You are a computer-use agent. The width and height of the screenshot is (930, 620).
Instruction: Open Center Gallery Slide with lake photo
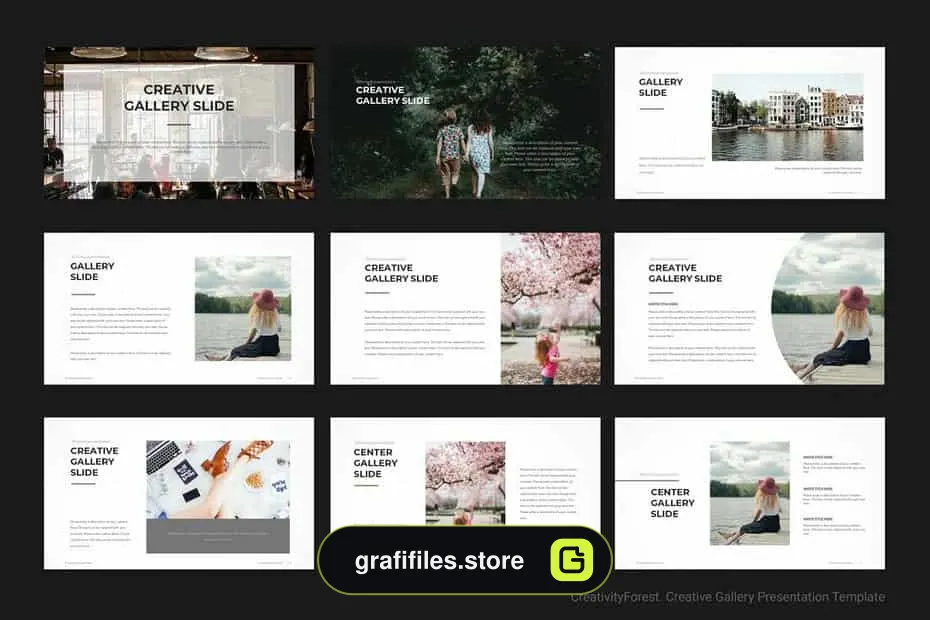pos(750,494)
